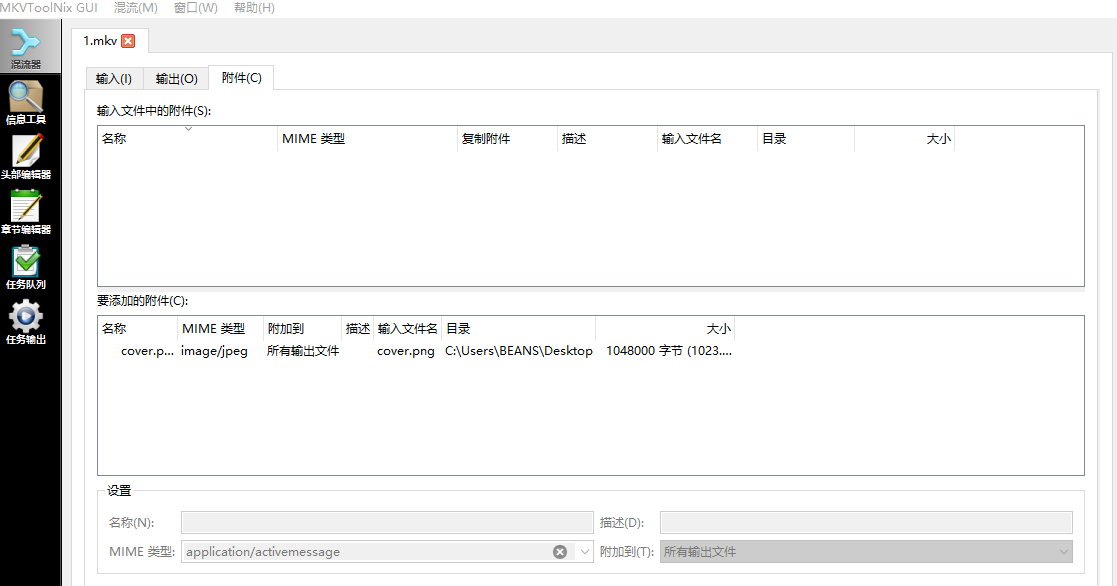Click the 大小 header in top list
Viewport: 1117px width, 586px height.
[x=905, y=139]
